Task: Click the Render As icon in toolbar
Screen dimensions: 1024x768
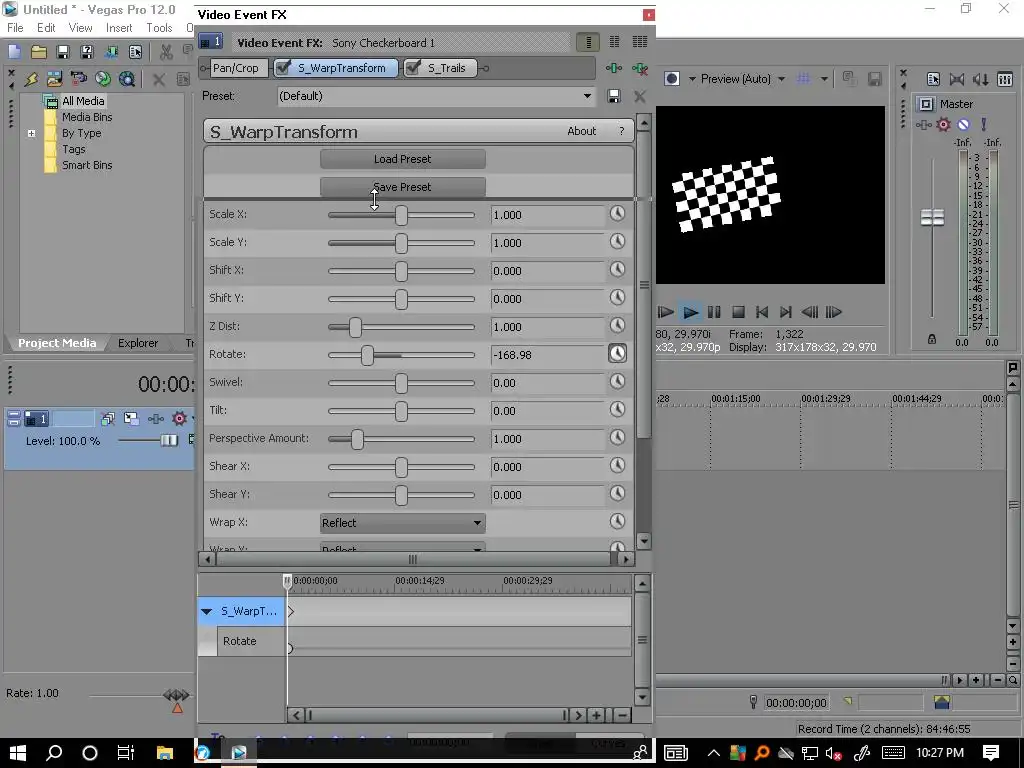Action: tap(111, 52)
